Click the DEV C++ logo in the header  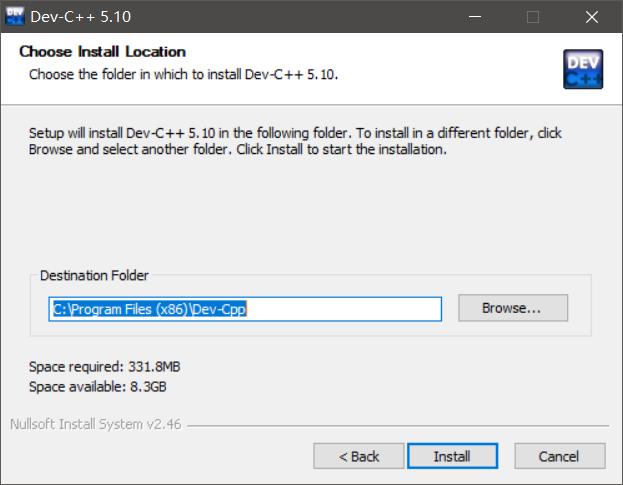click(x=583, y=69)
